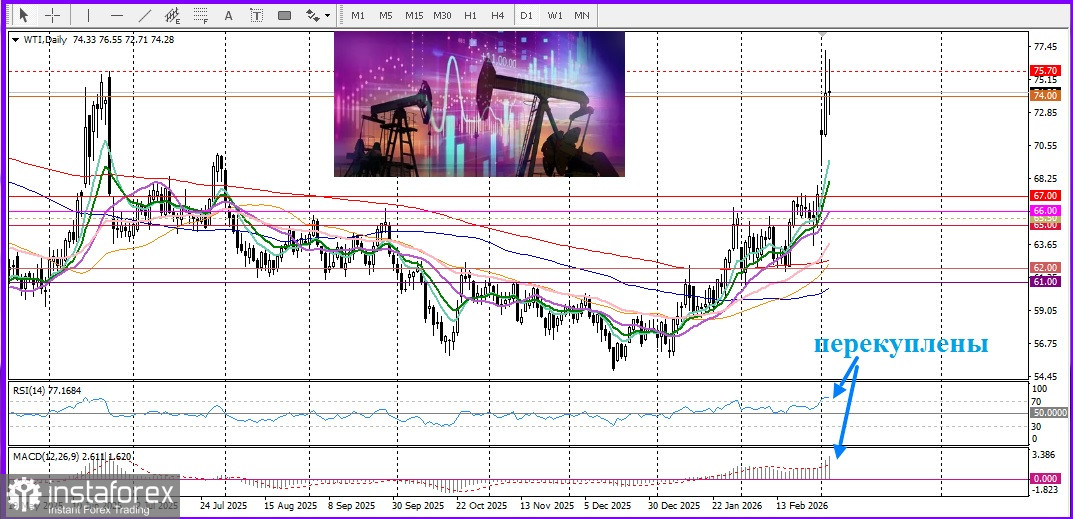Choose the Fibonacci retracement tool
1073x519 pixels.
(x=201, y=15)
